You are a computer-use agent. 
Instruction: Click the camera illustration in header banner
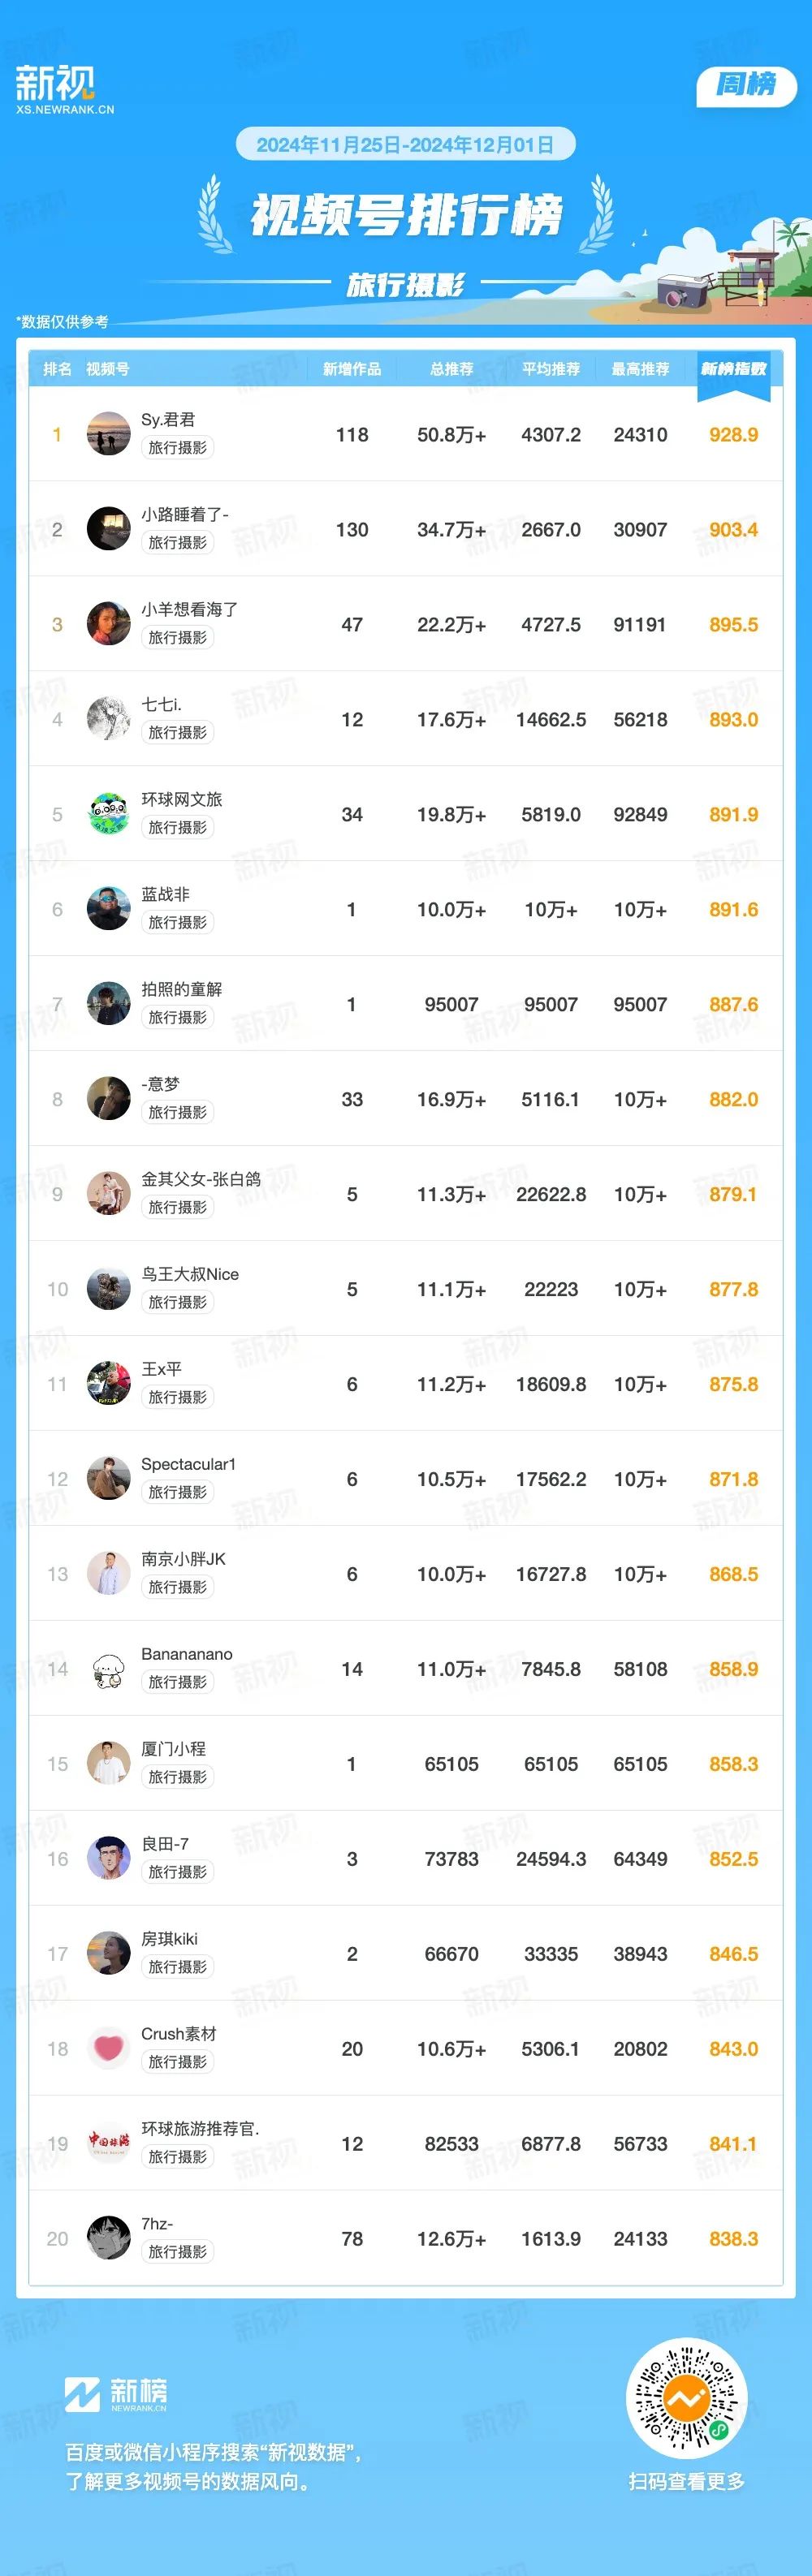(682, 291)
